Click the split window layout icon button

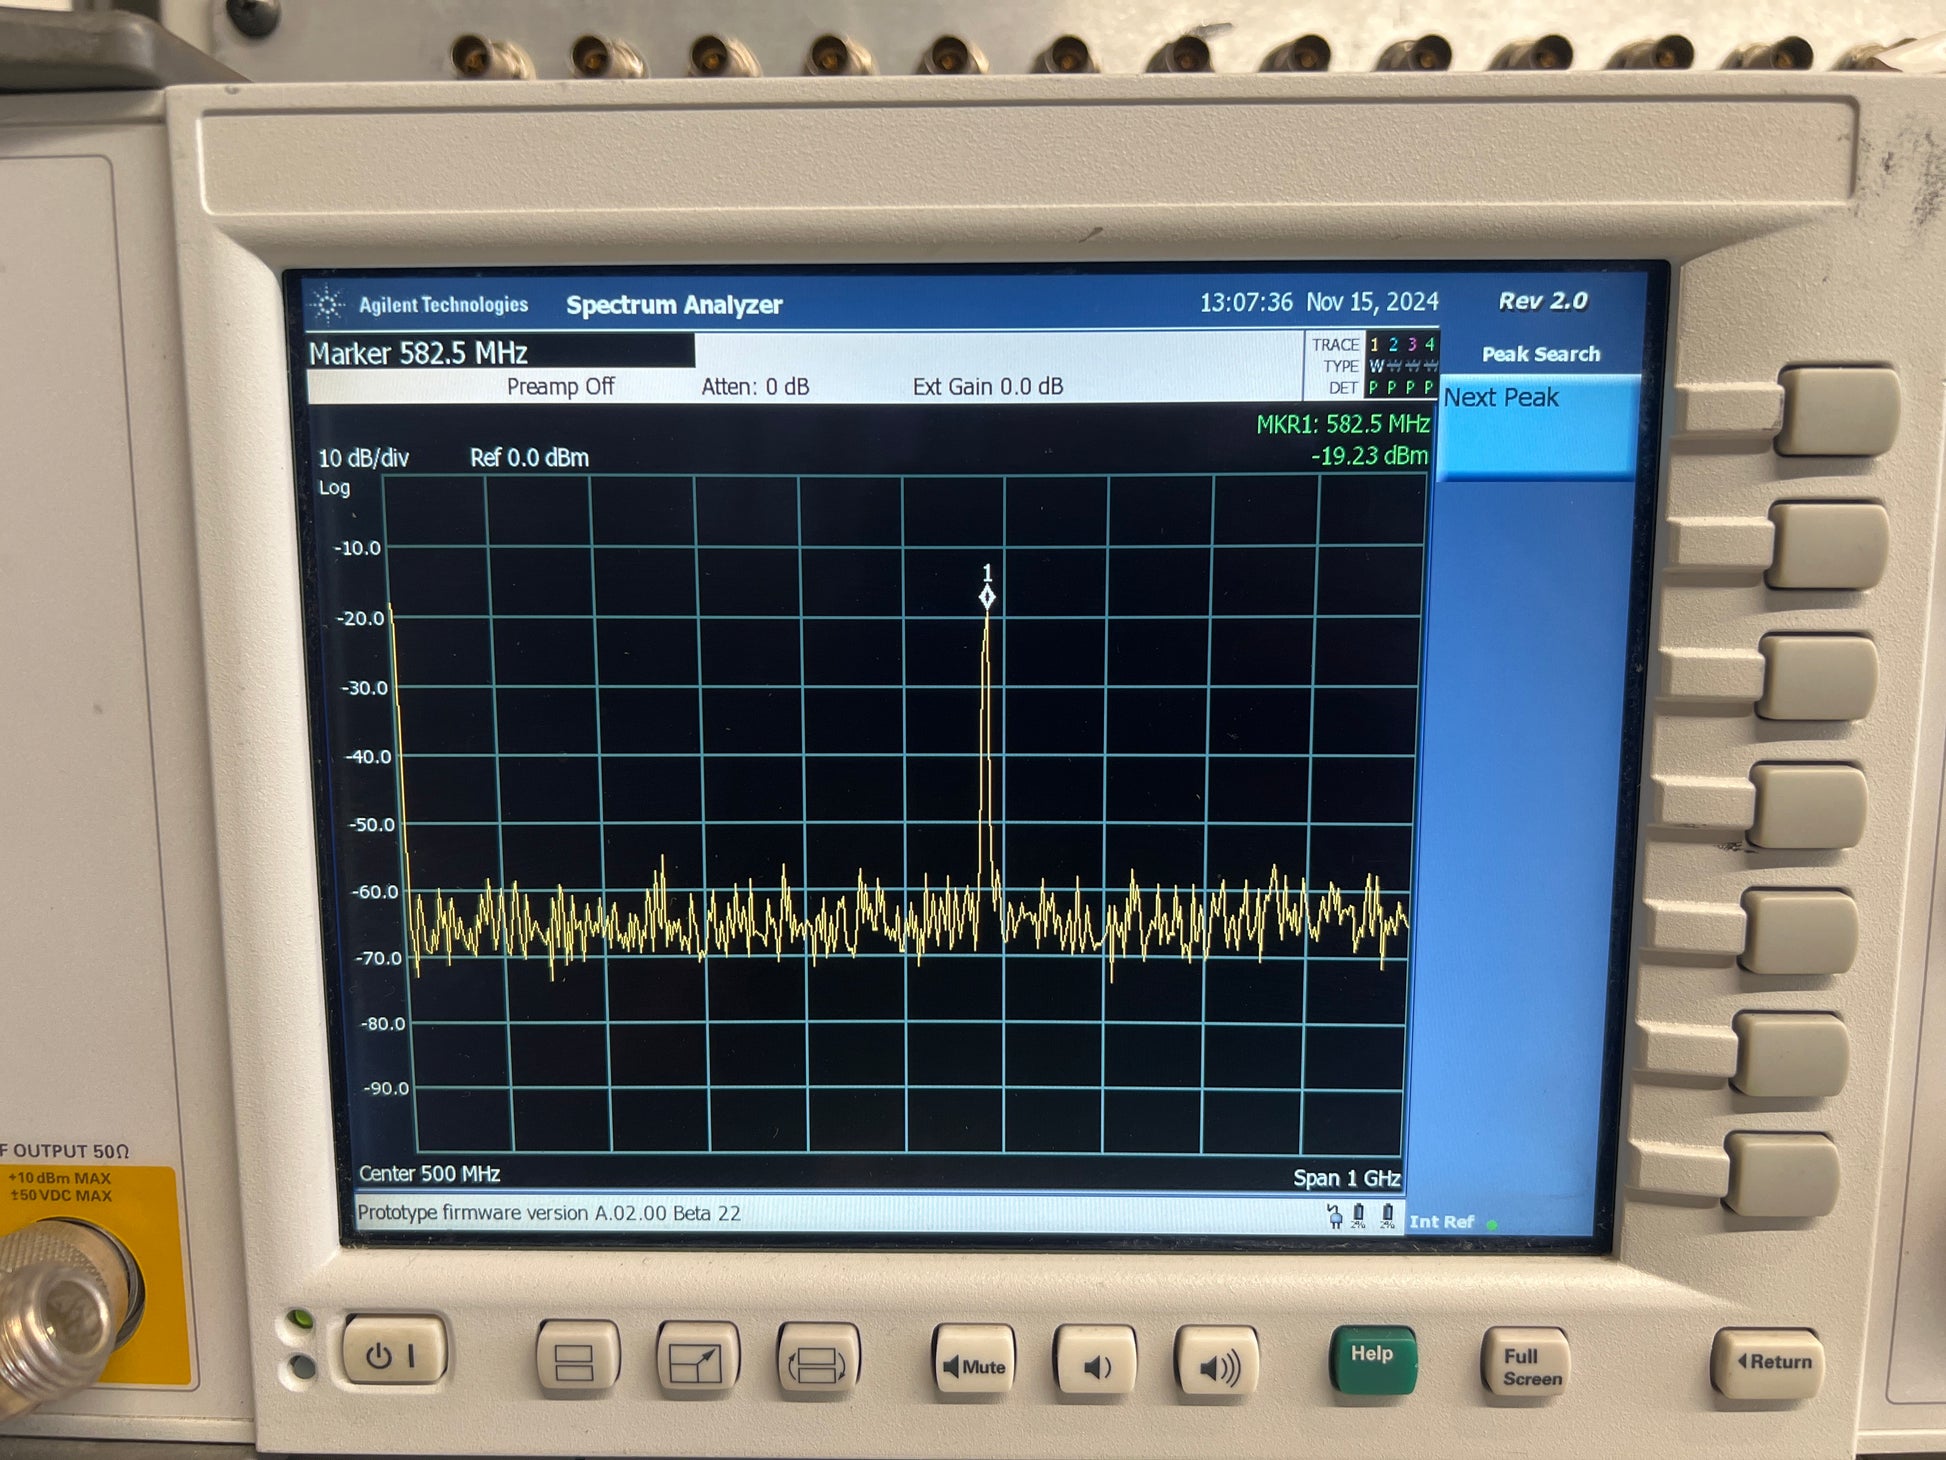[x=577, y=1358]
